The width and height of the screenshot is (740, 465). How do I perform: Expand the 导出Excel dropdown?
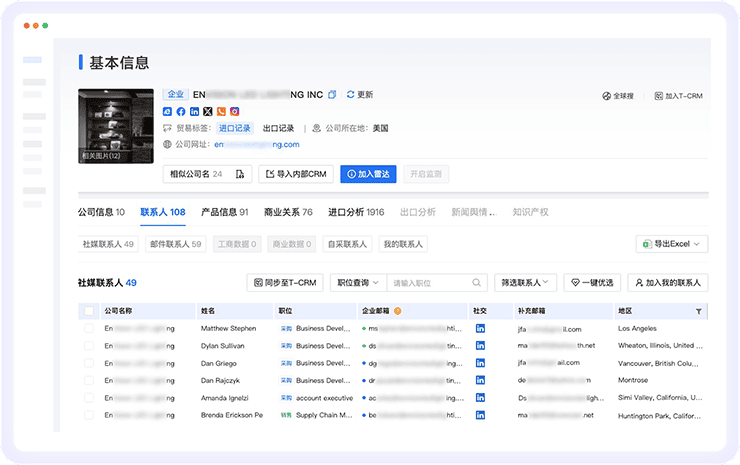(672, 244)
